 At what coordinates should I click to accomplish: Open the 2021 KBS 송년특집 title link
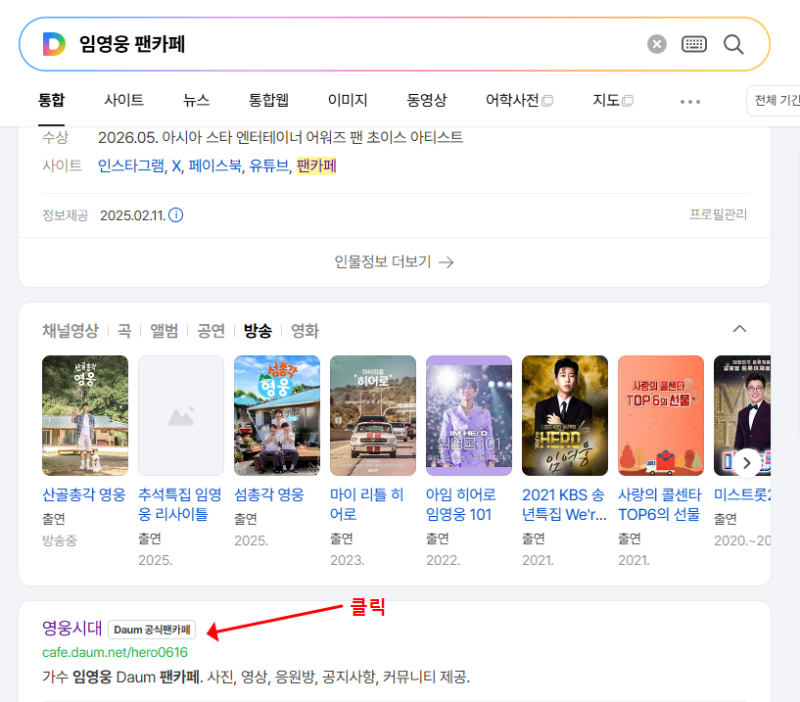point(564,504)
